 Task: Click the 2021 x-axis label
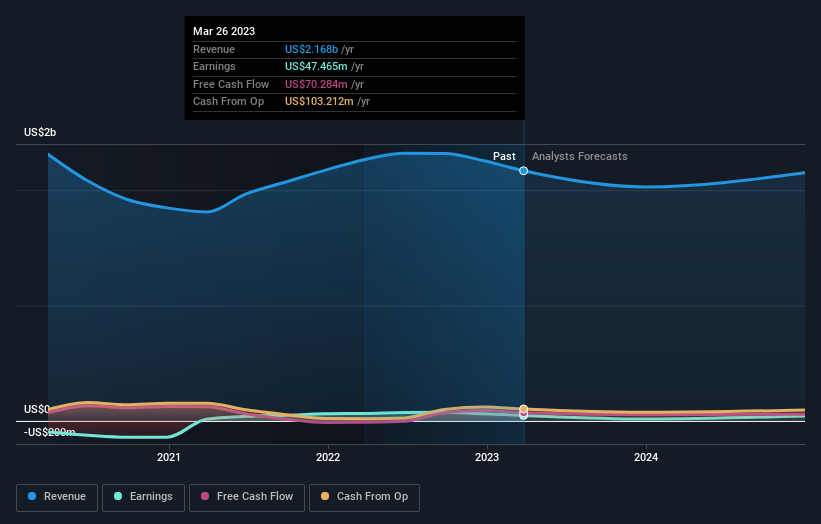click(169, 458)
